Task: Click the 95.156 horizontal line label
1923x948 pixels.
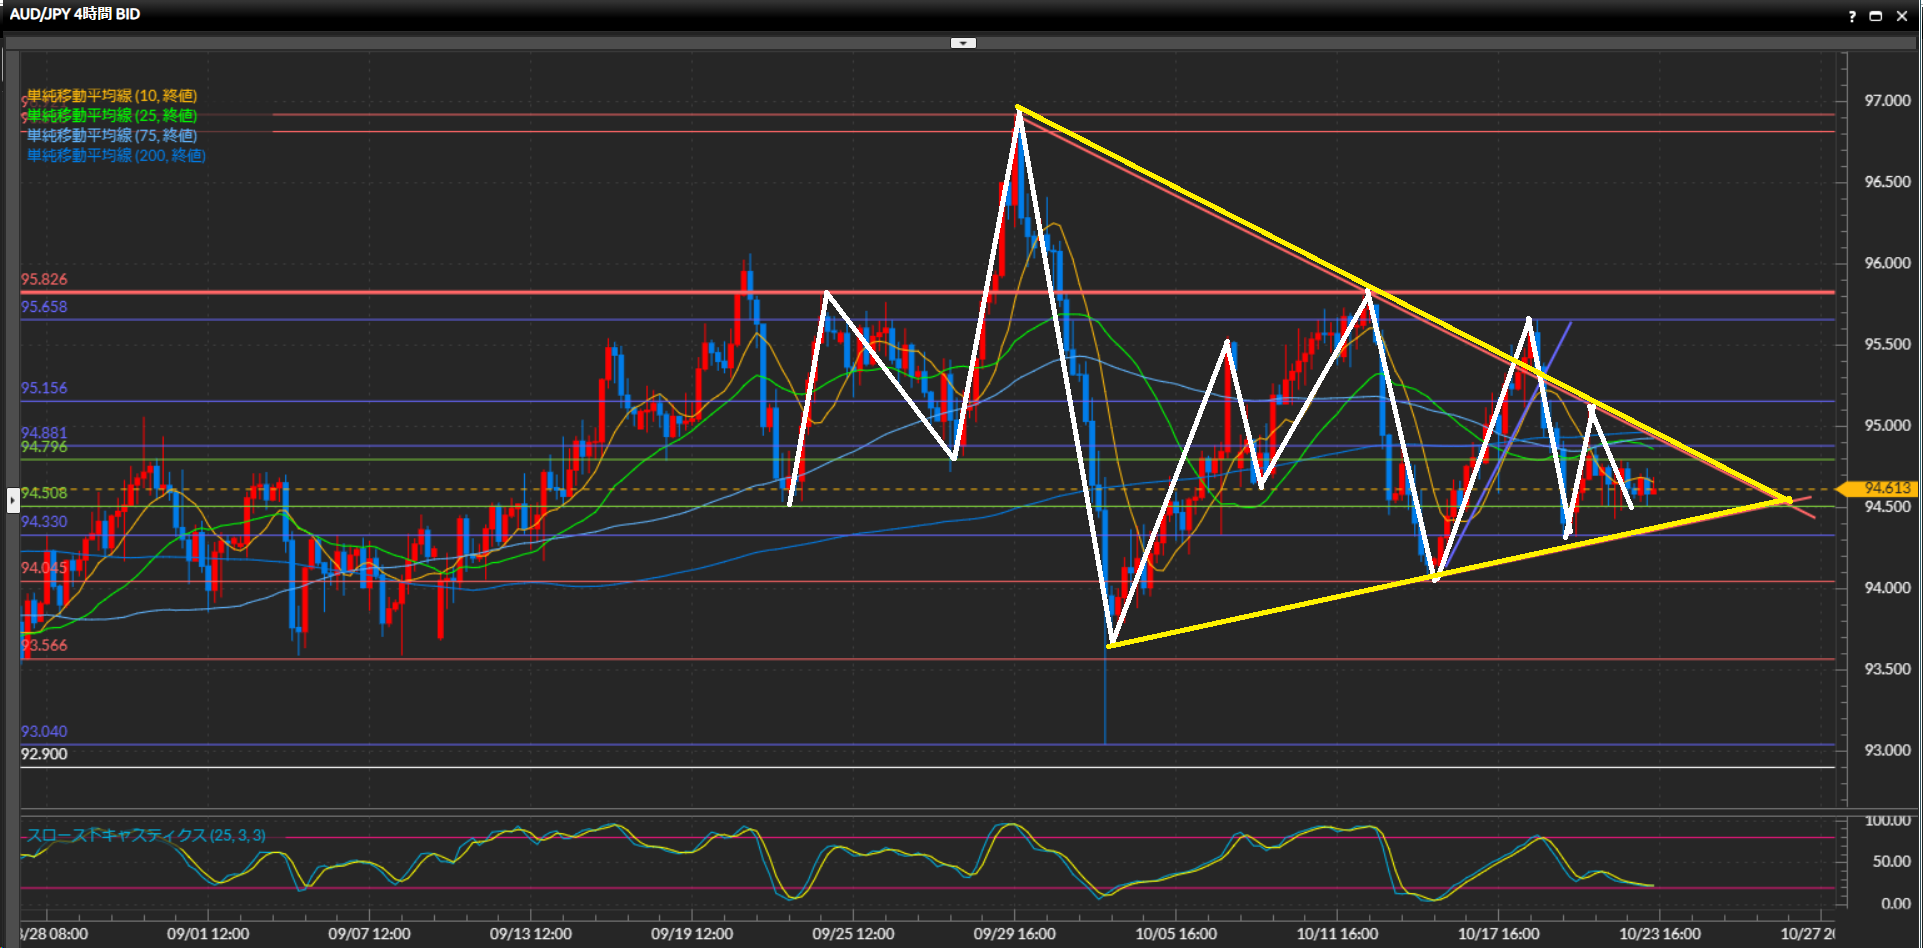Action: 44,388
